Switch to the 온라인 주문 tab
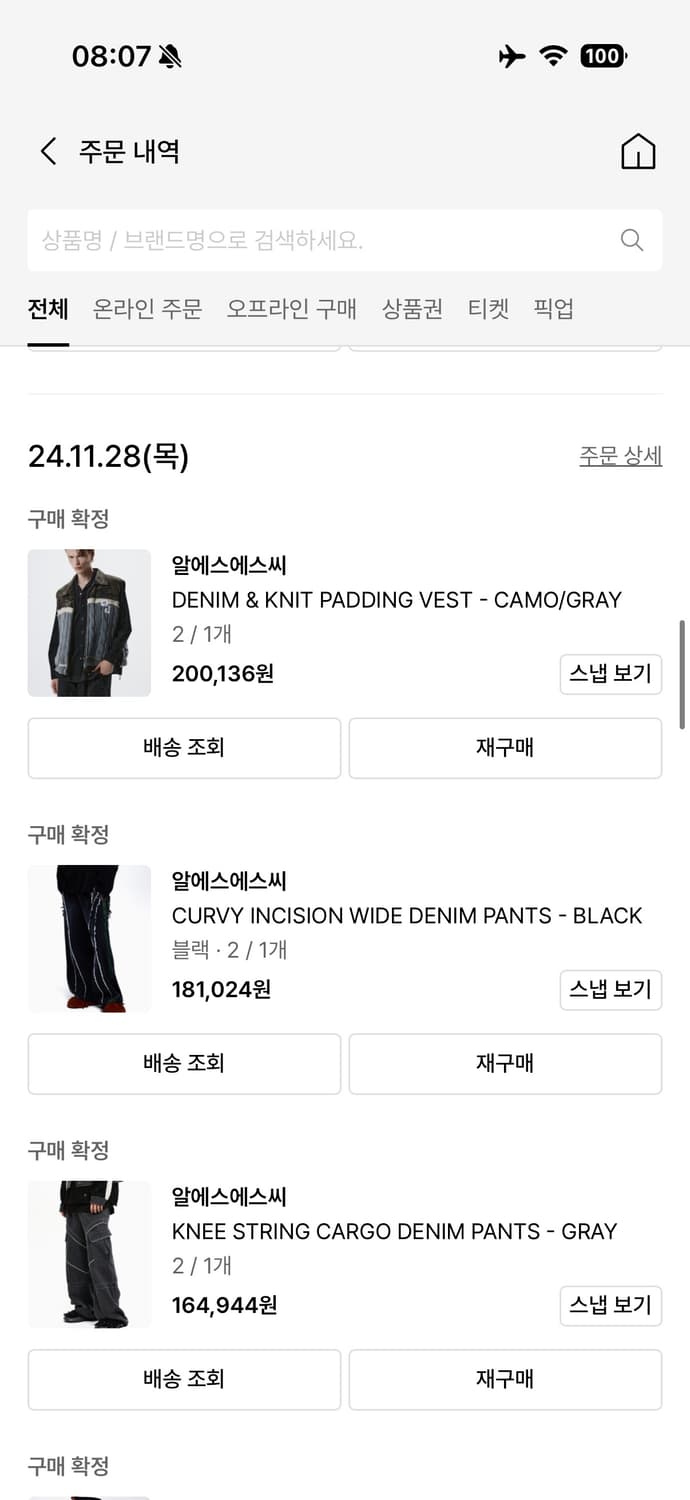 [x=146, y=310]
